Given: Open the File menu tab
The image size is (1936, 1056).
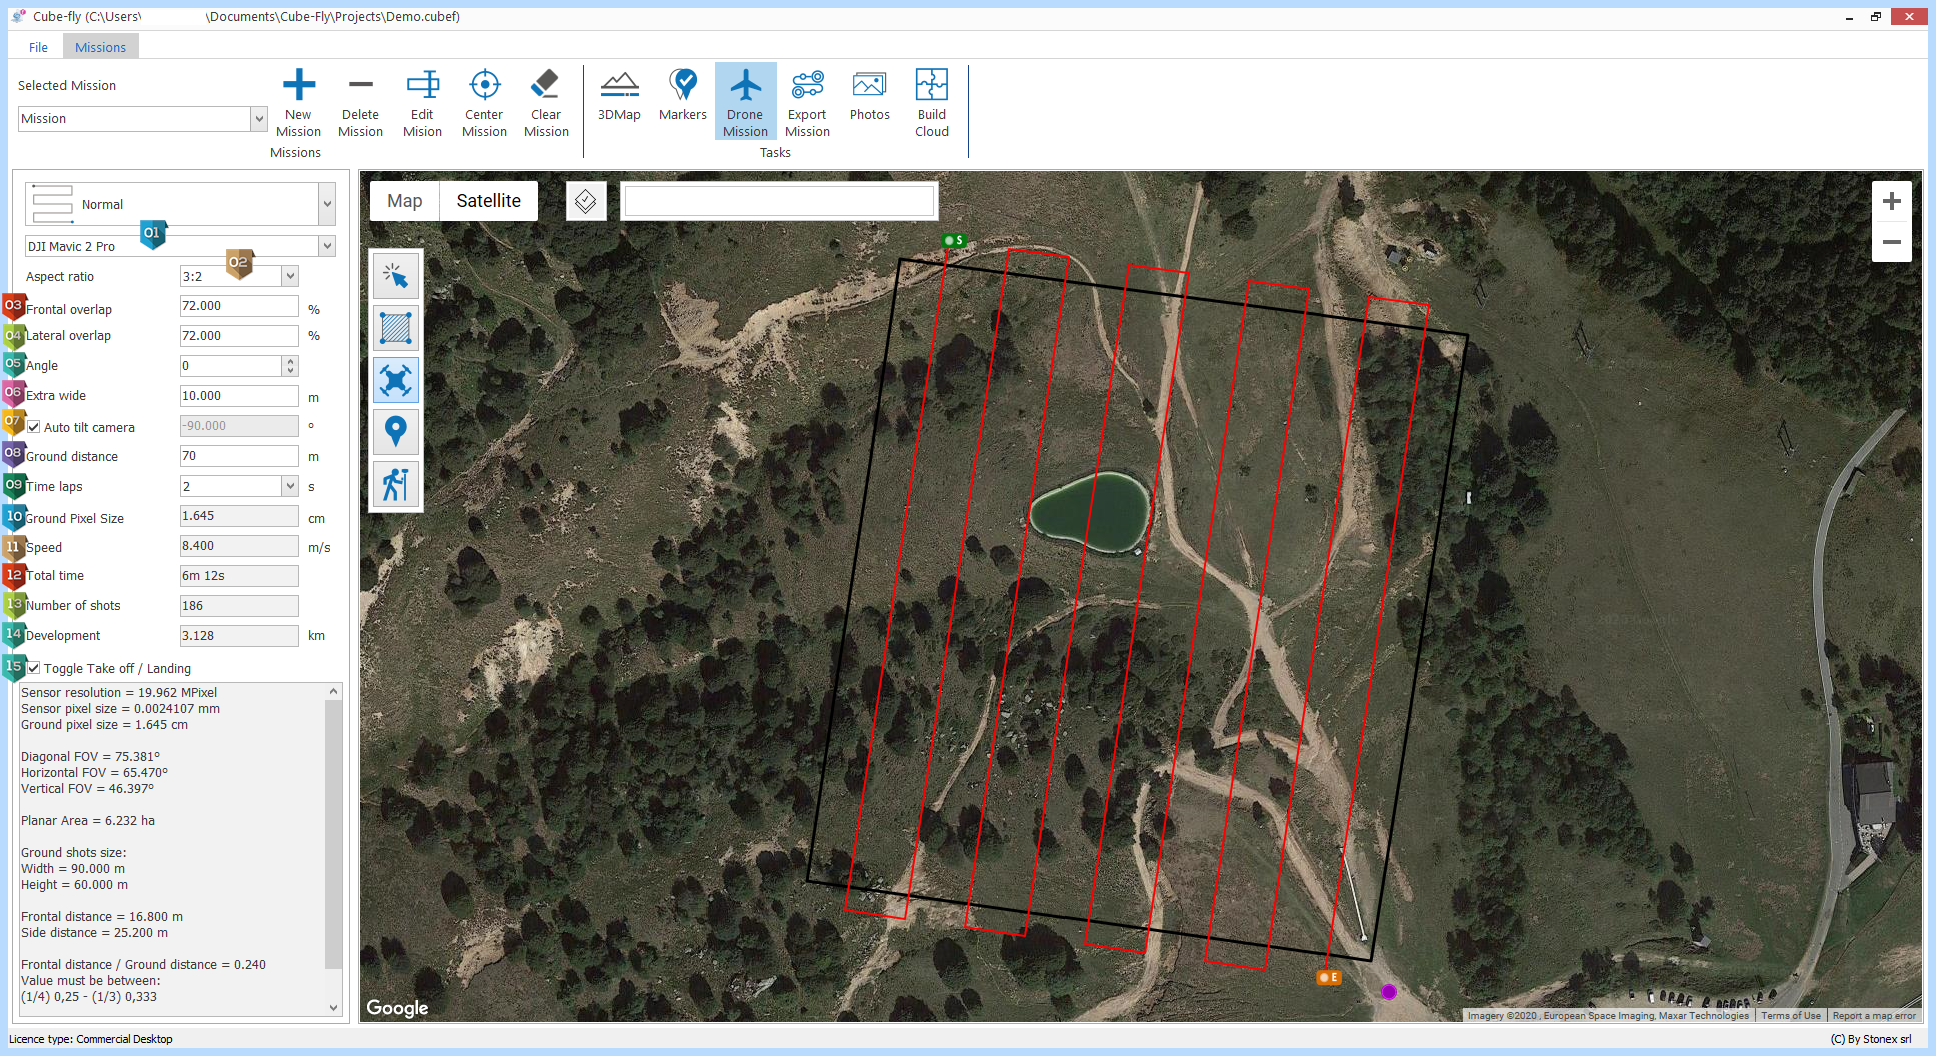Looking at the screenshot, I should (38, 47).
